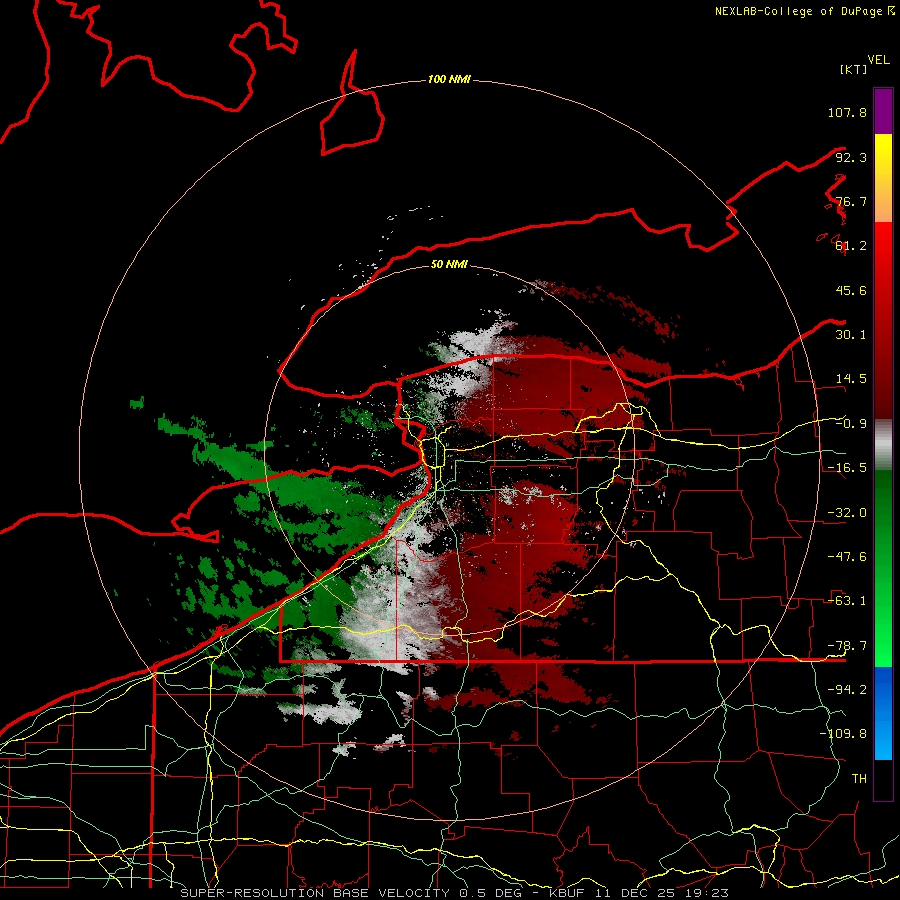Click the VEL legend title
Image resolution: width=900 pixels, height=900 pixels.
click(878, 59)
